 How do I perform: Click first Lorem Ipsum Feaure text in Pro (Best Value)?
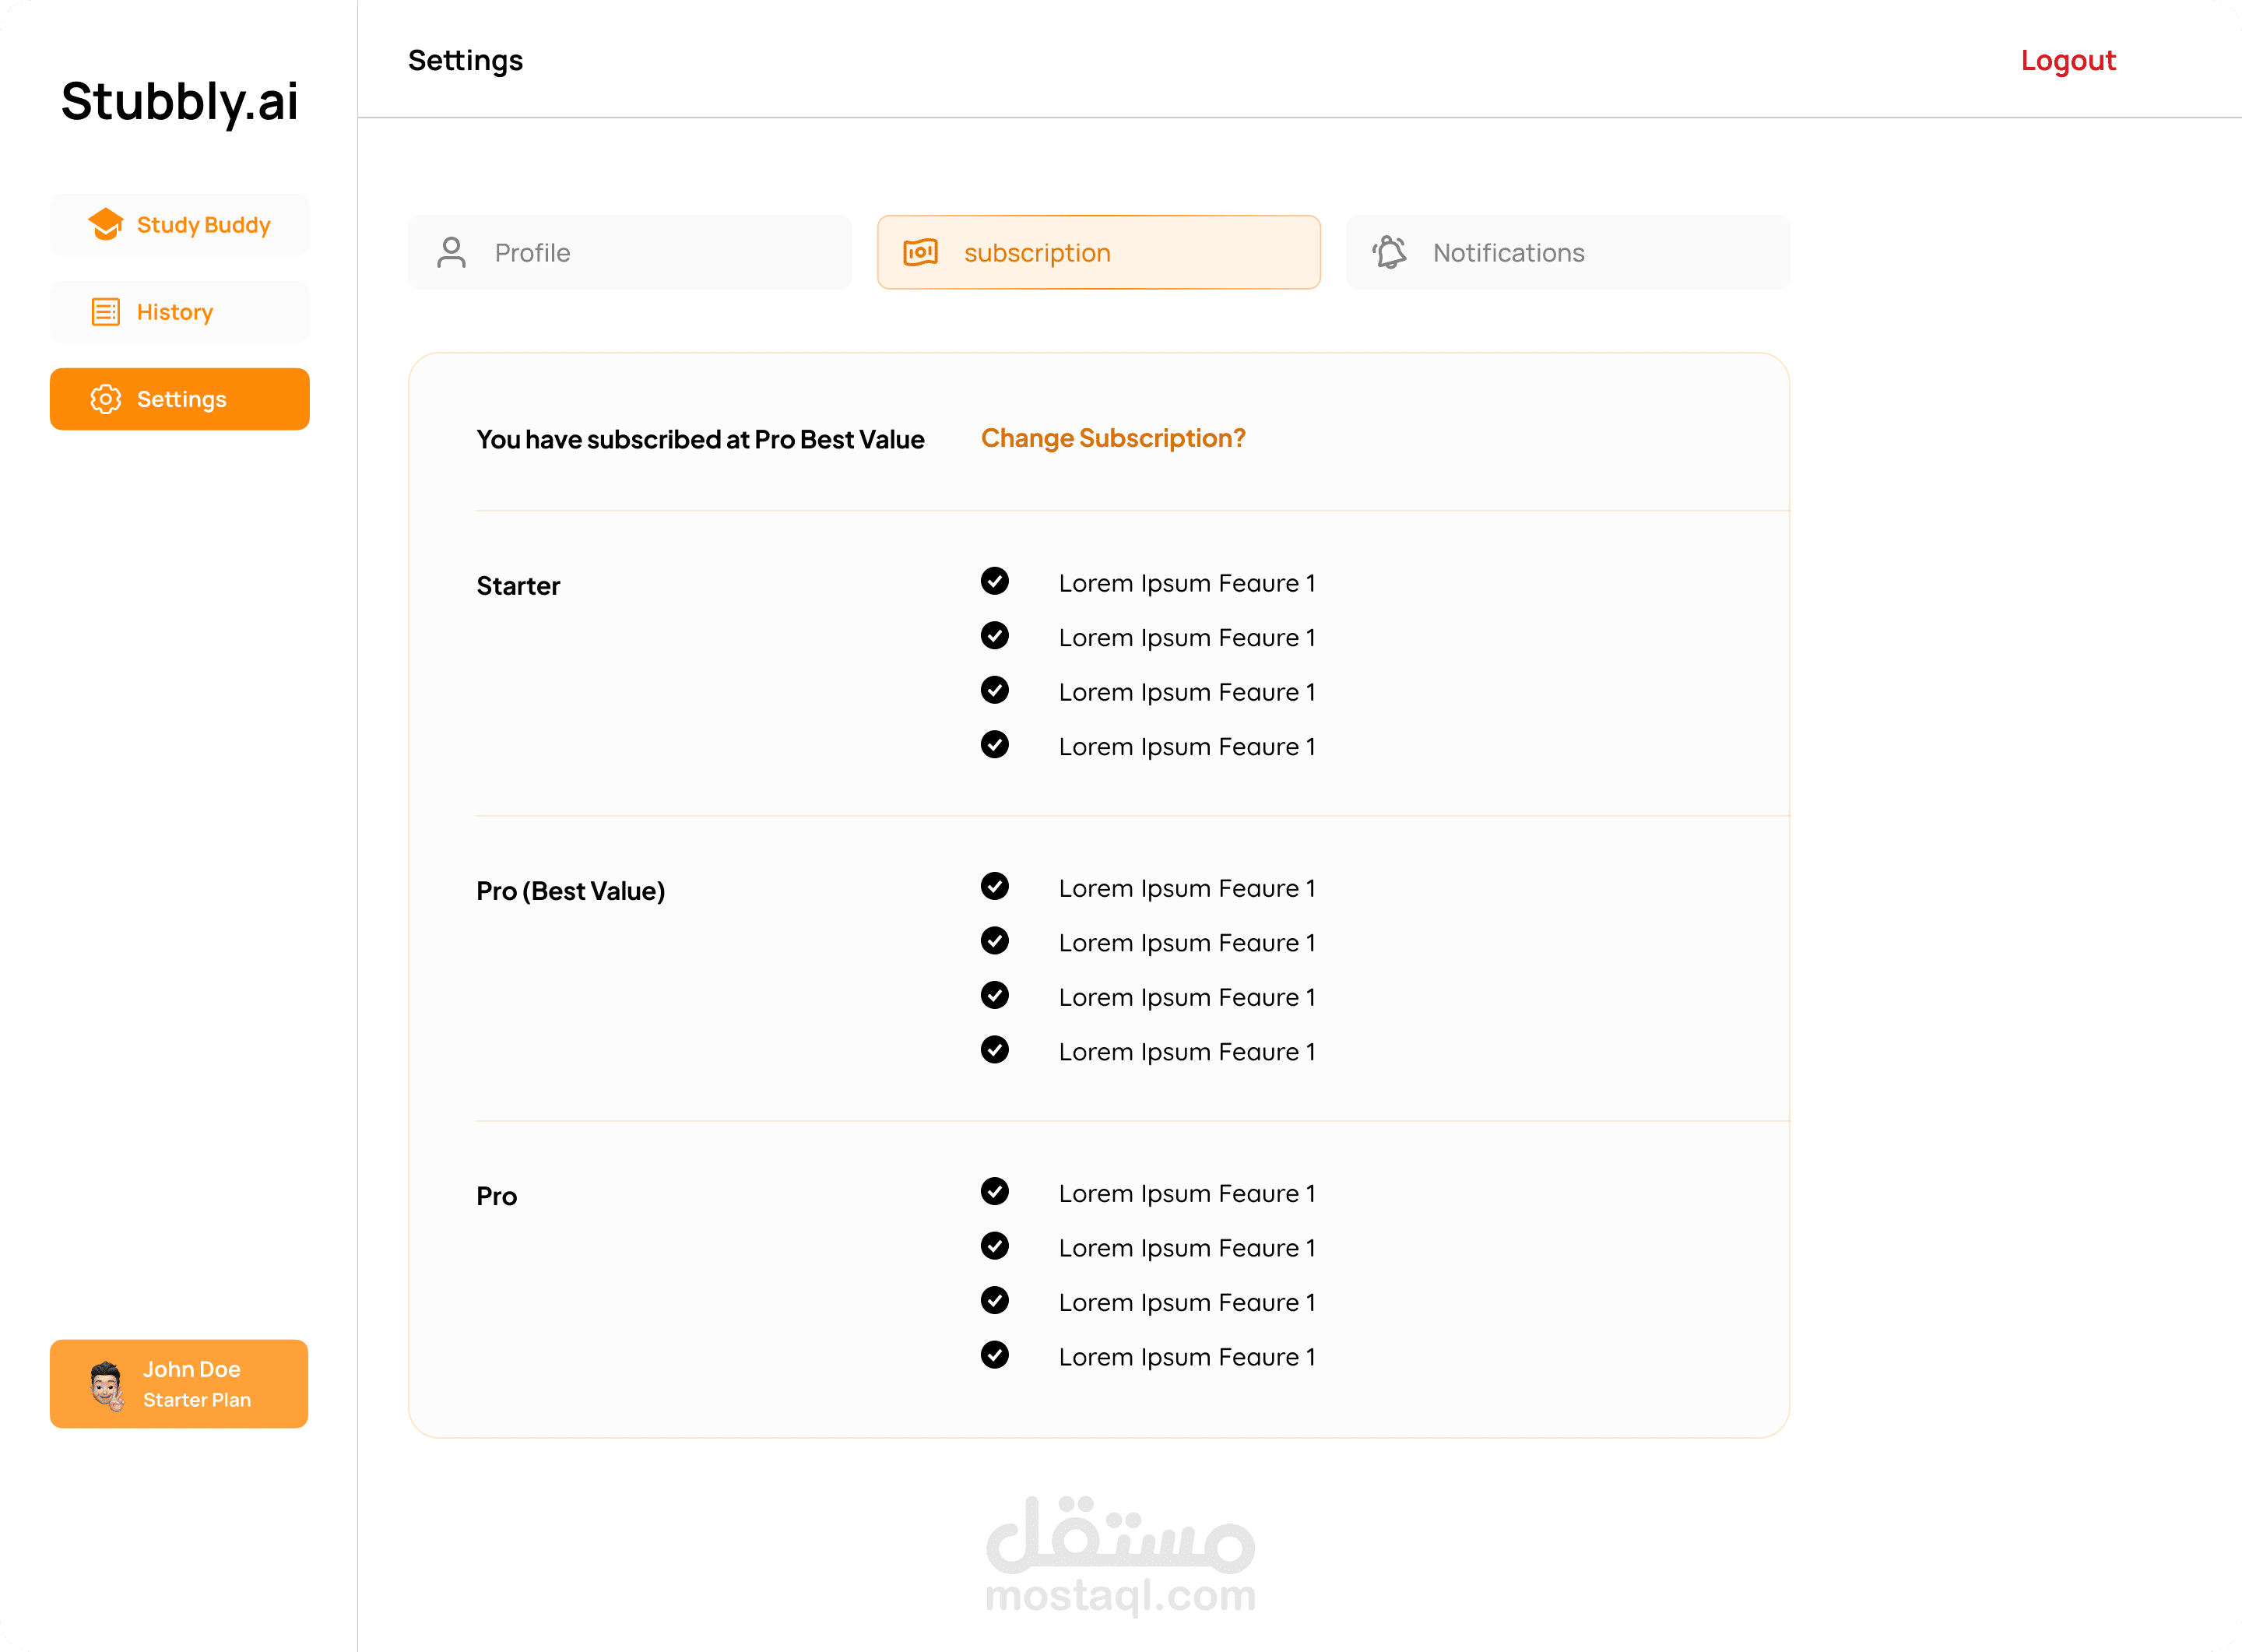(x=1187, y=888)
